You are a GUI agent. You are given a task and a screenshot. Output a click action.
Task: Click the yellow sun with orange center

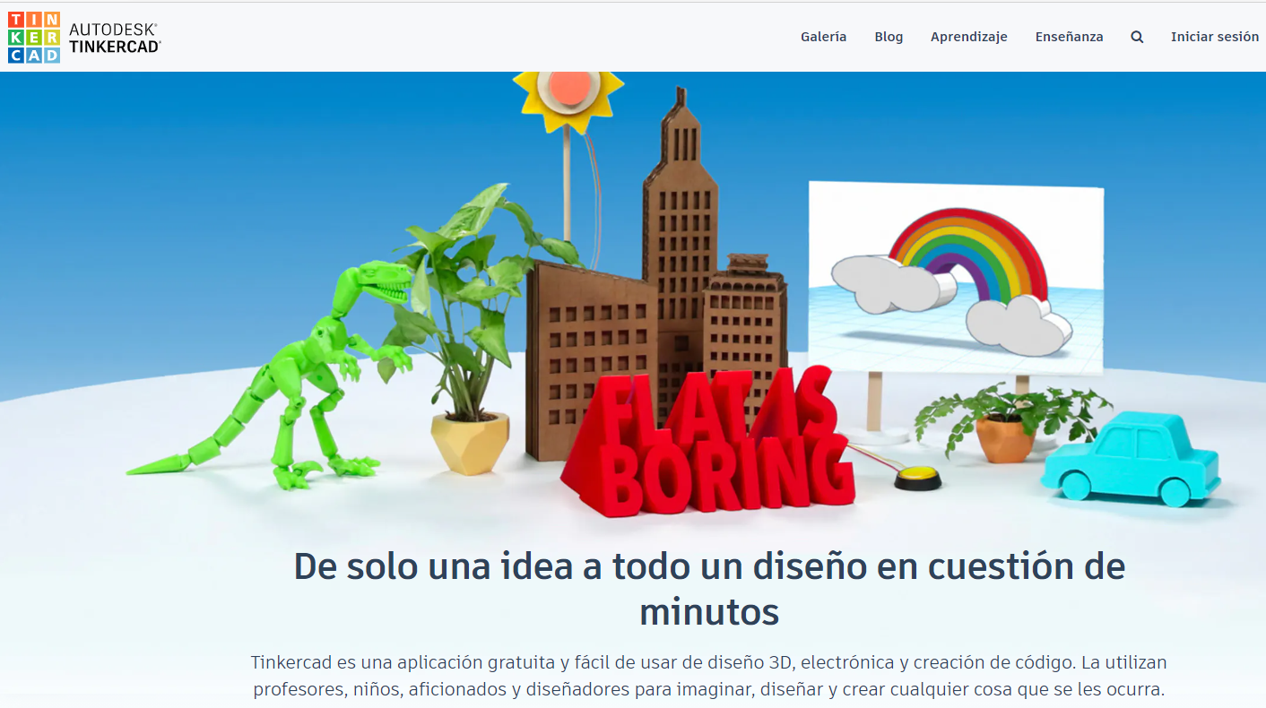568,96
